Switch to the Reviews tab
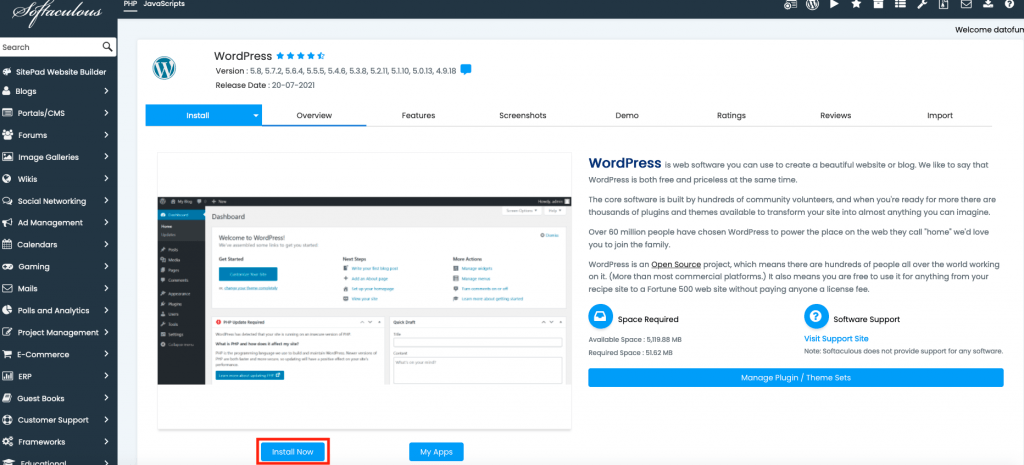1024x465 pixels. pos(836,116)
